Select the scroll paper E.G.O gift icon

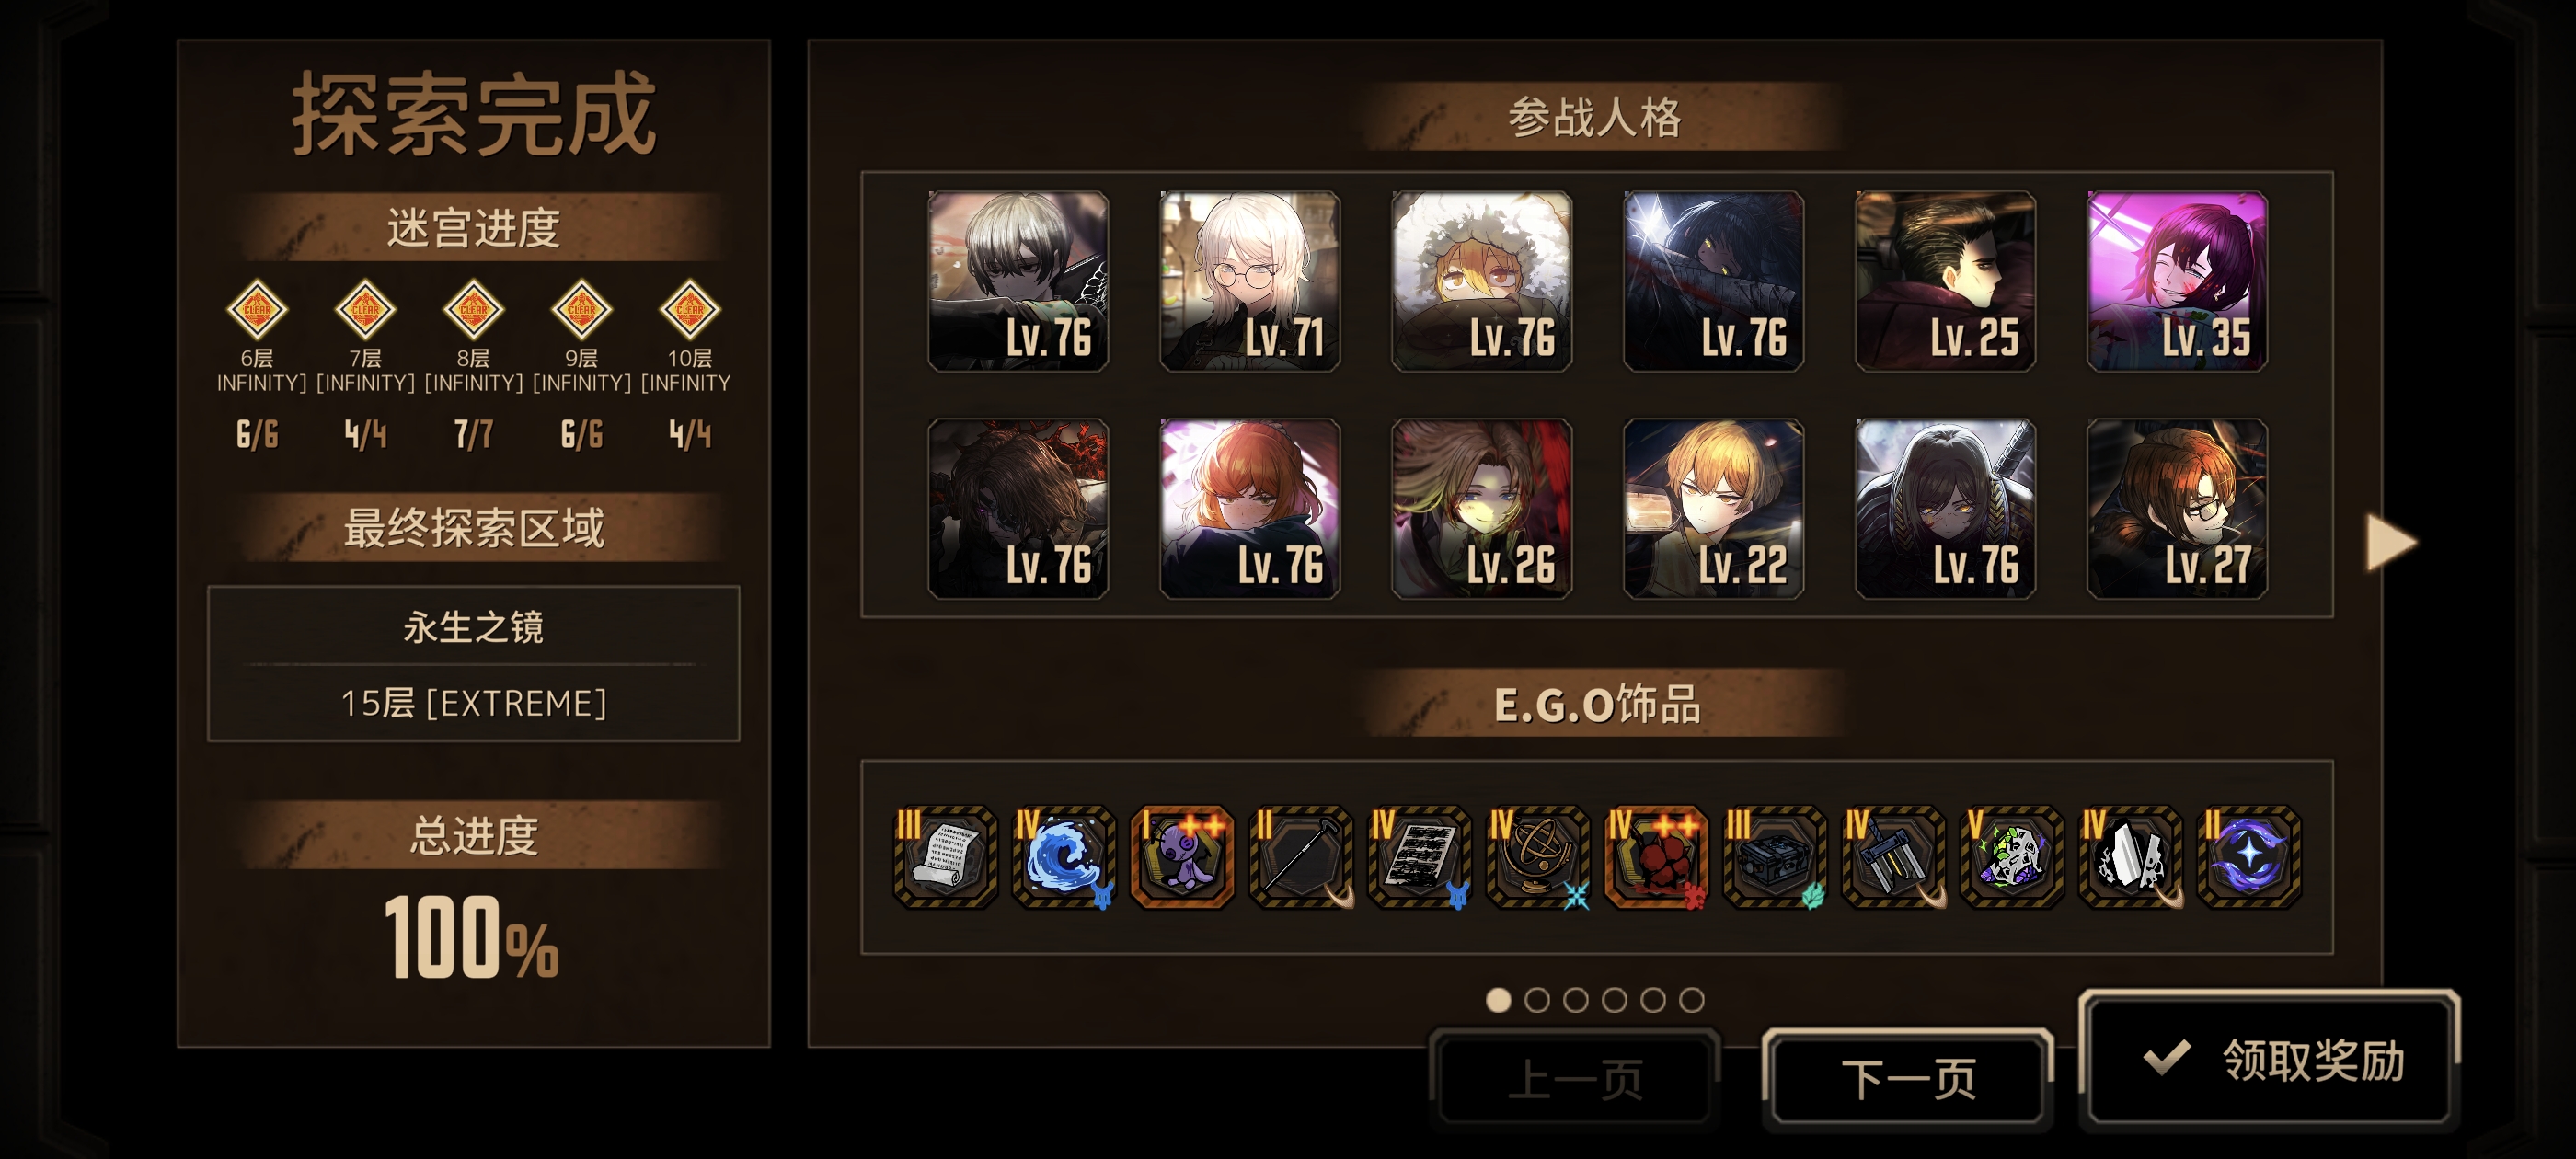click(945, 857)
